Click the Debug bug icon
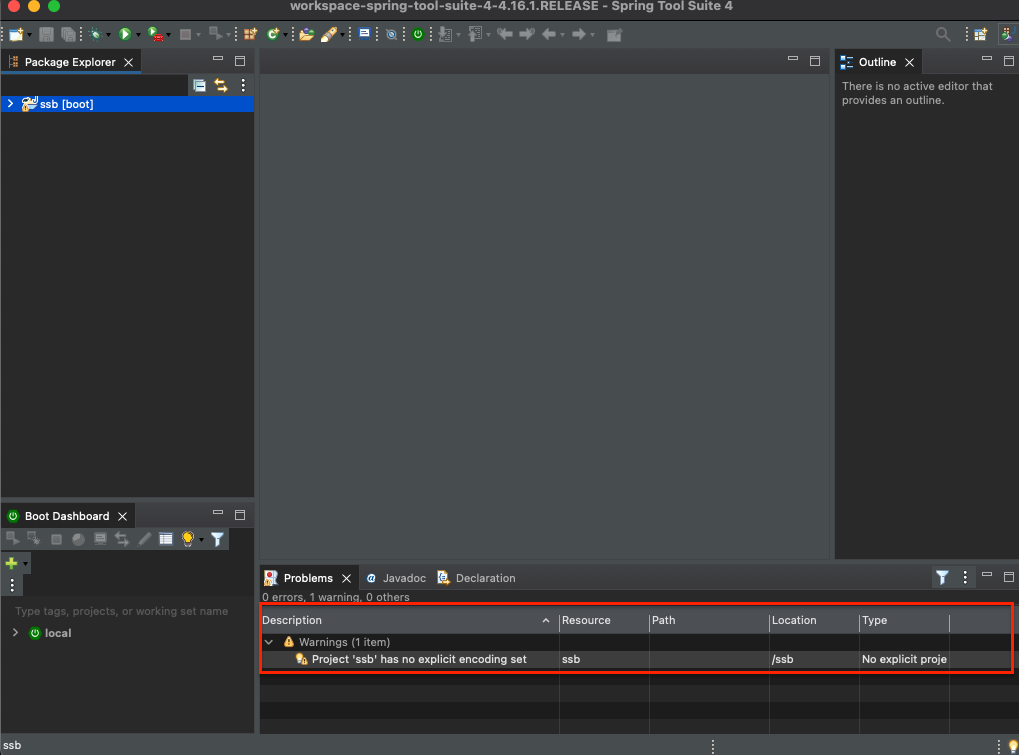 [x=95, y=34]
